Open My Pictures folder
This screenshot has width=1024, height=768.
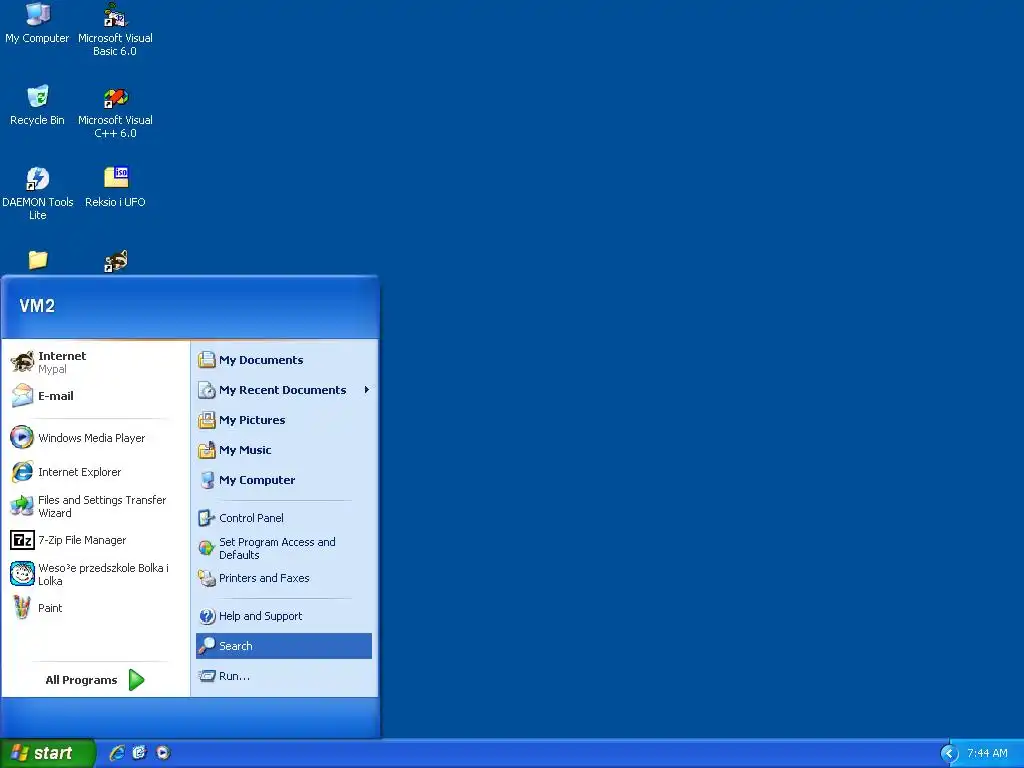283,420
